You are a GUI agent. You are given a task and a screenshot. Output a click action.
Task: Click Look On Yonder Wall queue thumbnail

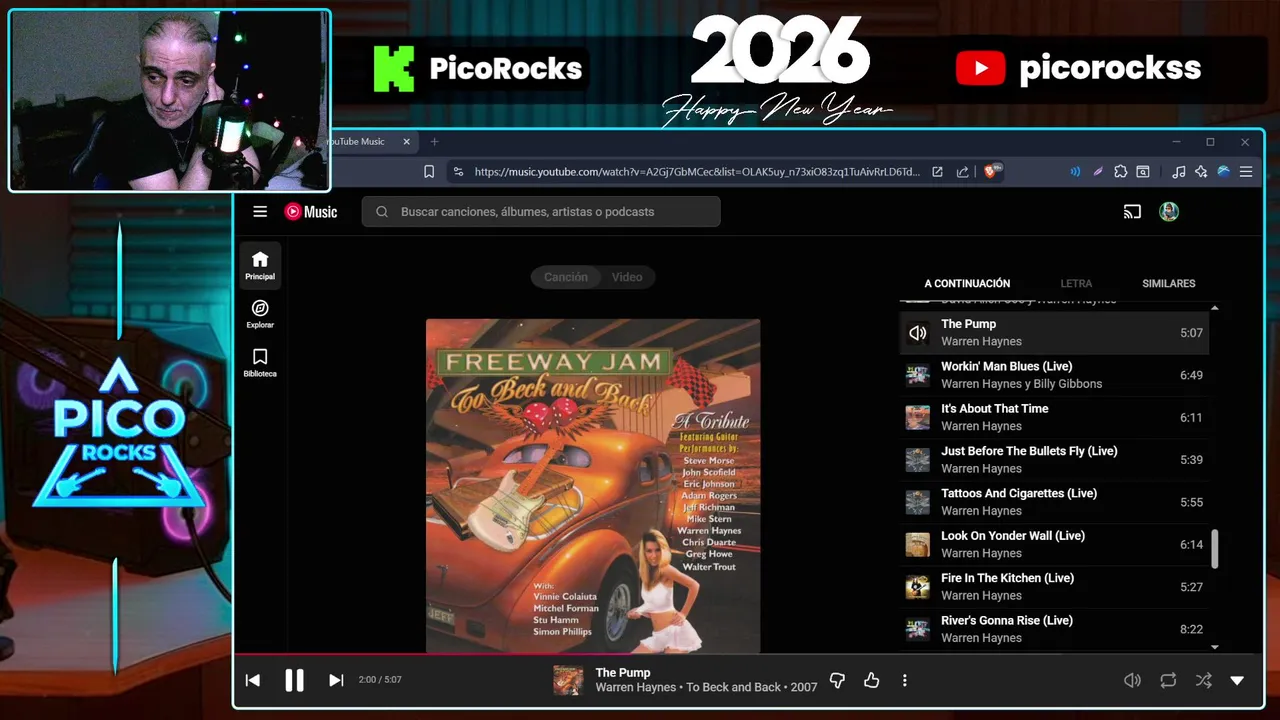[x=918, y=544]
